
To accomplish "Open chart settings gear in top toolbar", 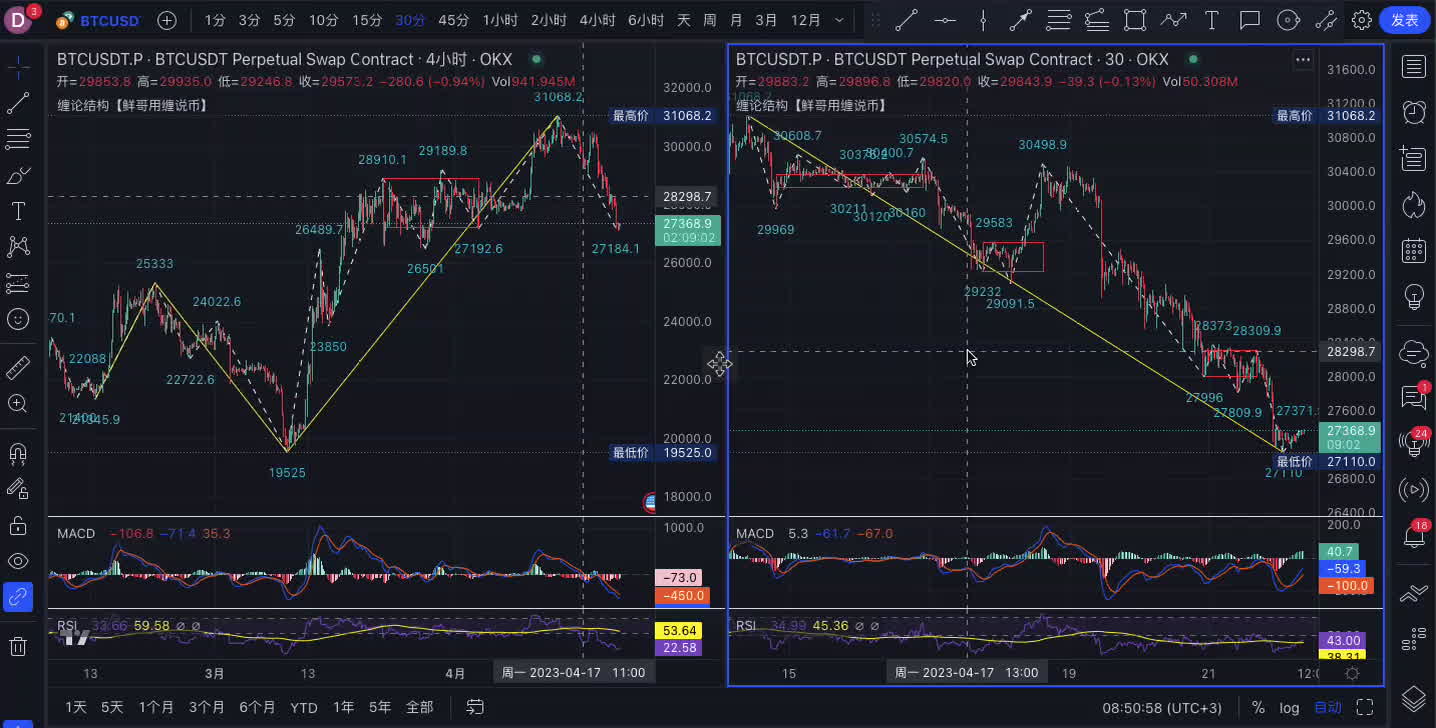I will coord(1361,20).
